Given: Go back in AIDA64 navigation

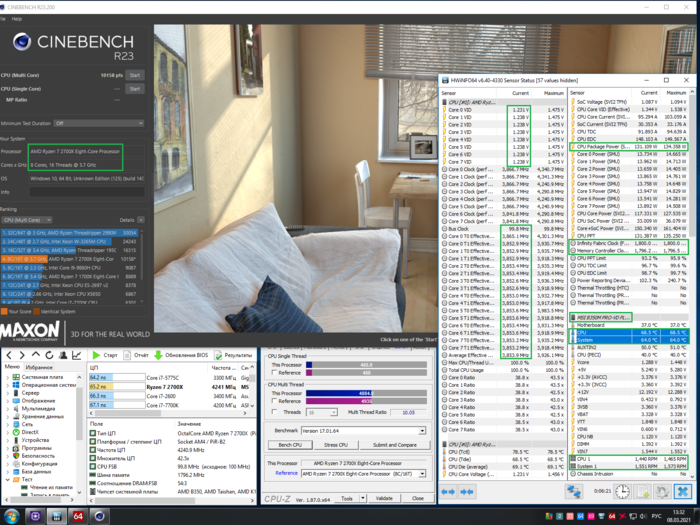Looking at the screenshot, I should [9, 355].
